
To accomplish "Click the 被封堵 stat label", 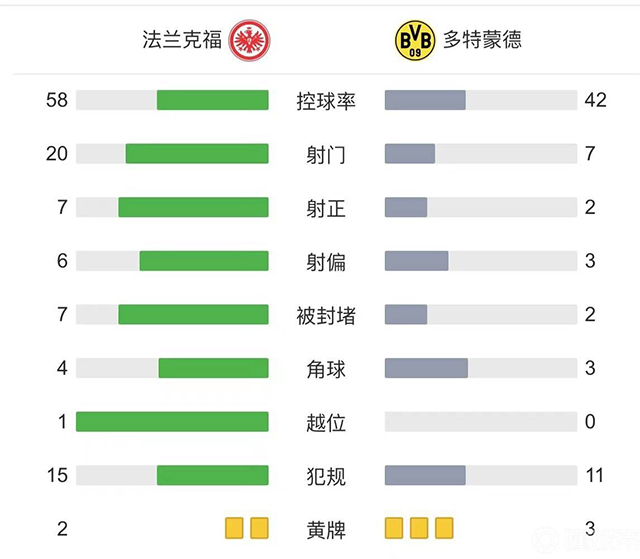I will click(326, 315).
